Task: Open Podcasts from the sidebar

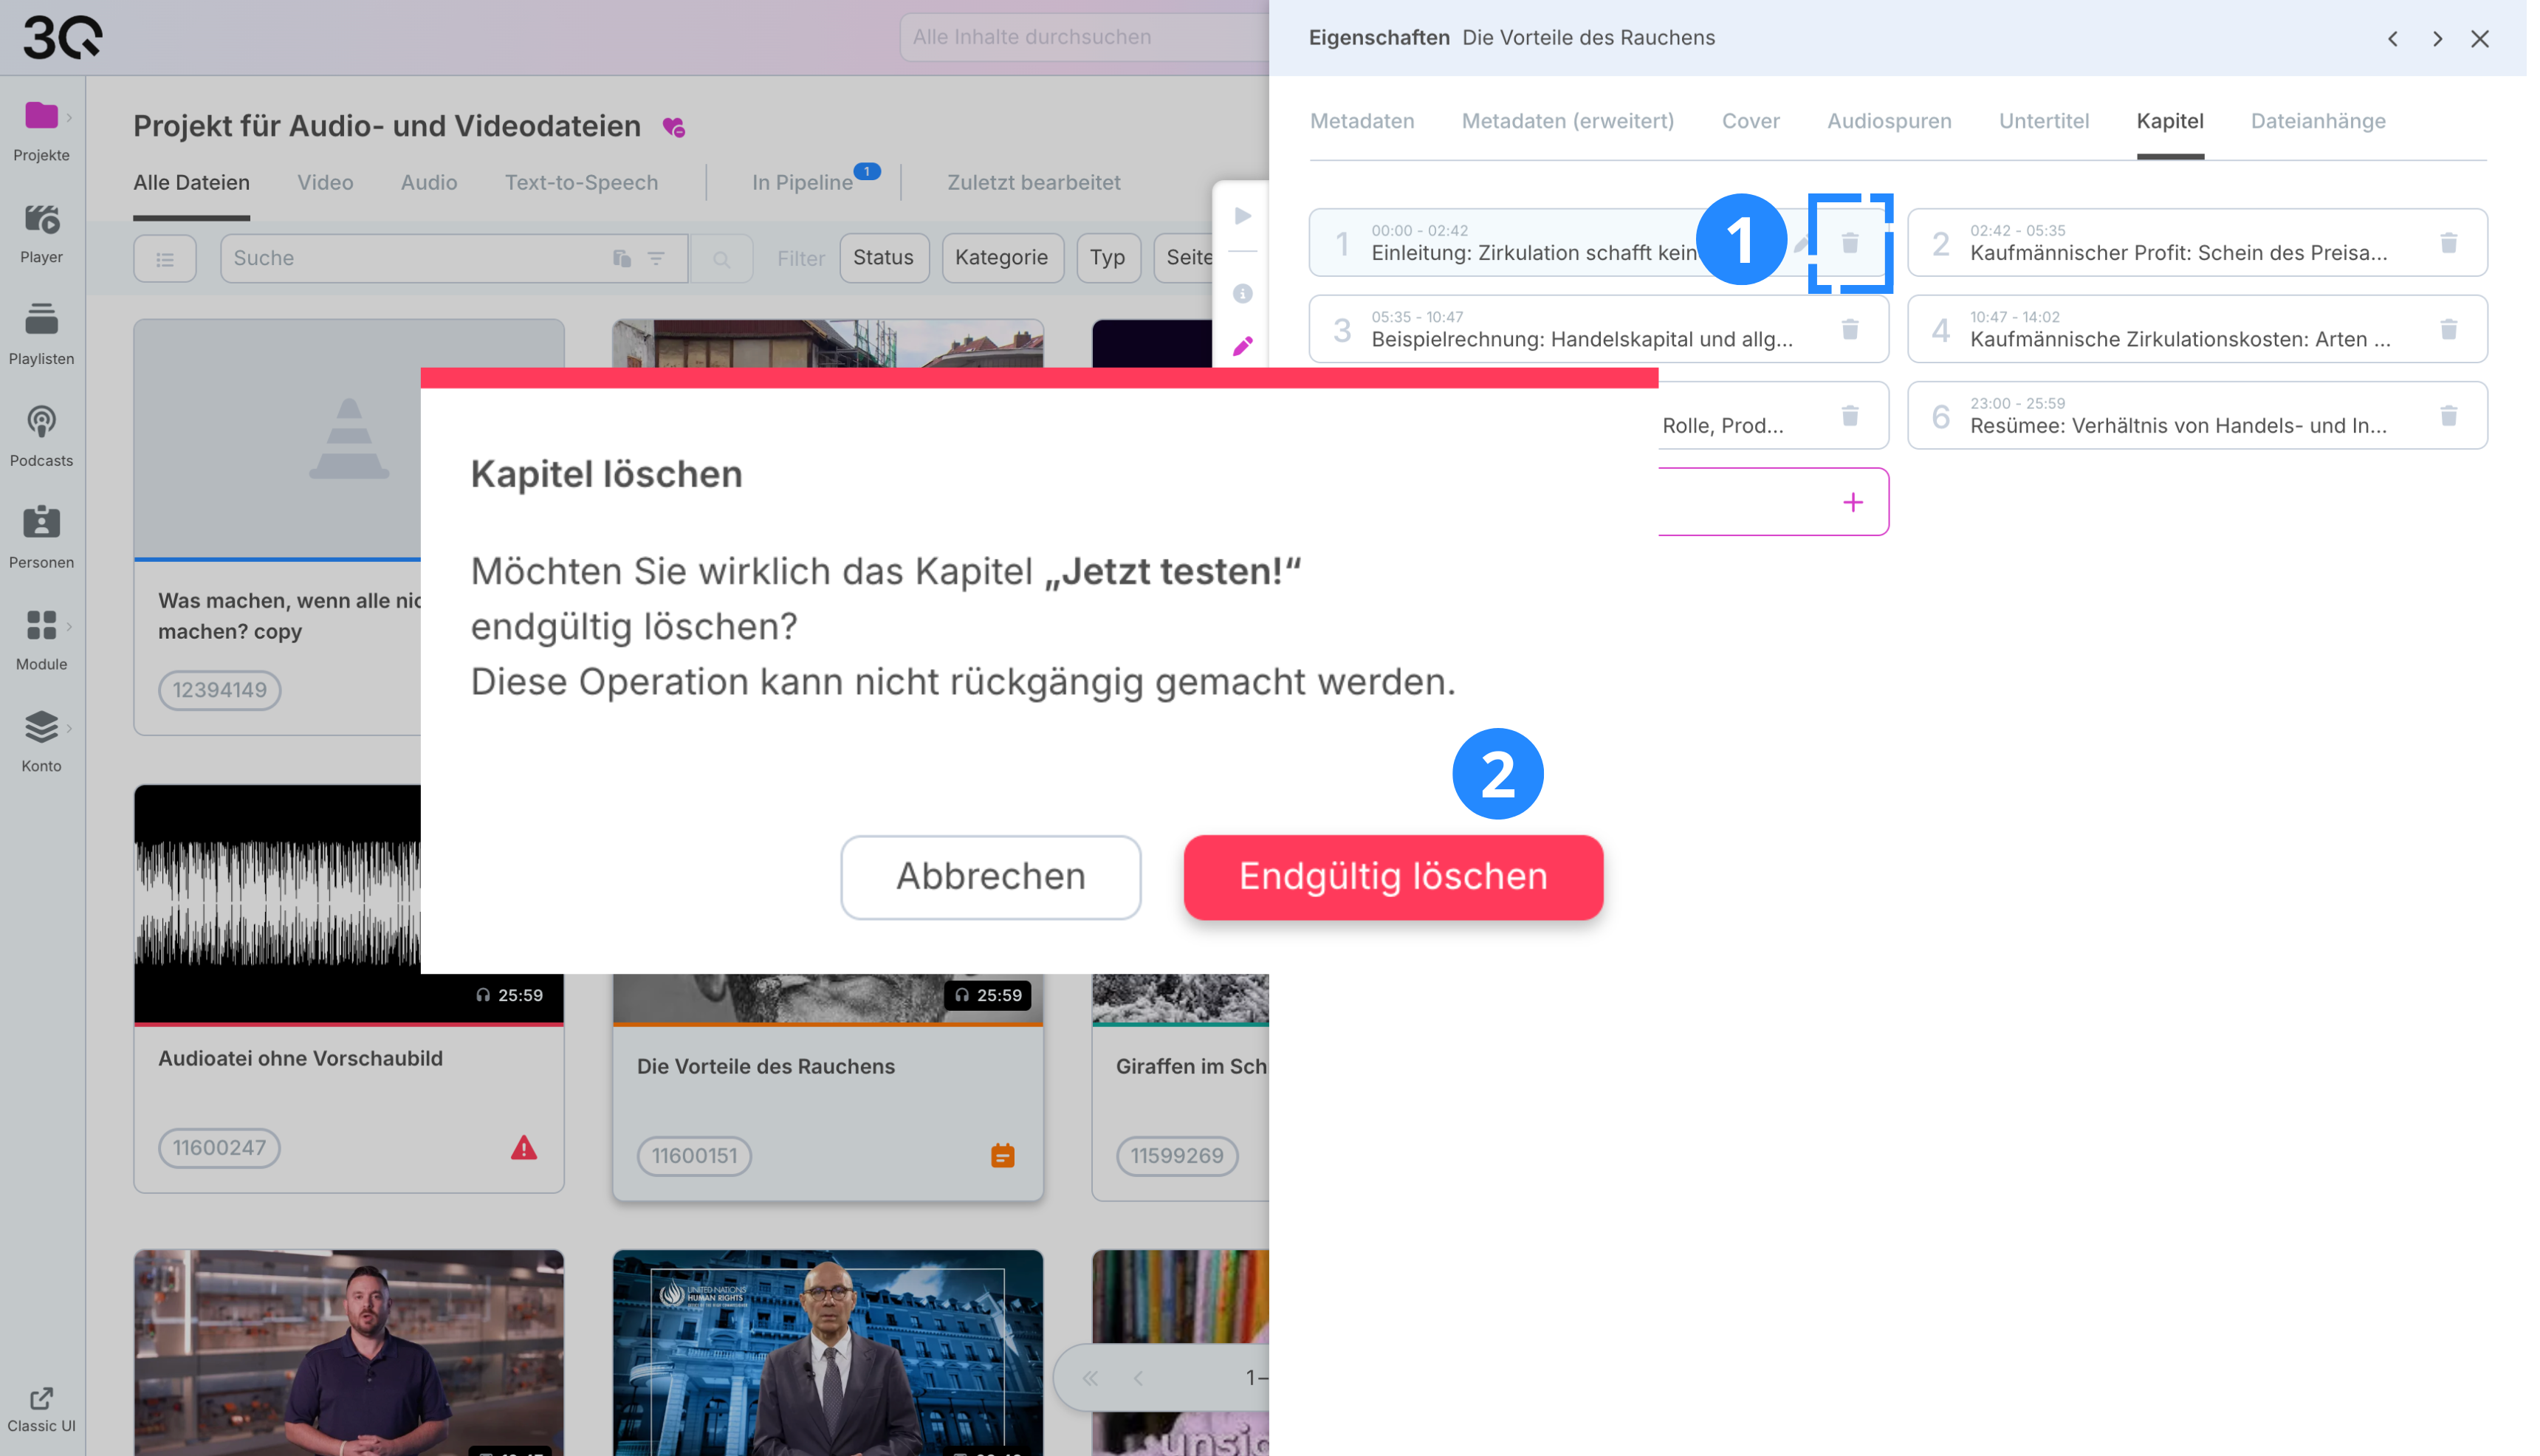Action: tap(41, 437)
